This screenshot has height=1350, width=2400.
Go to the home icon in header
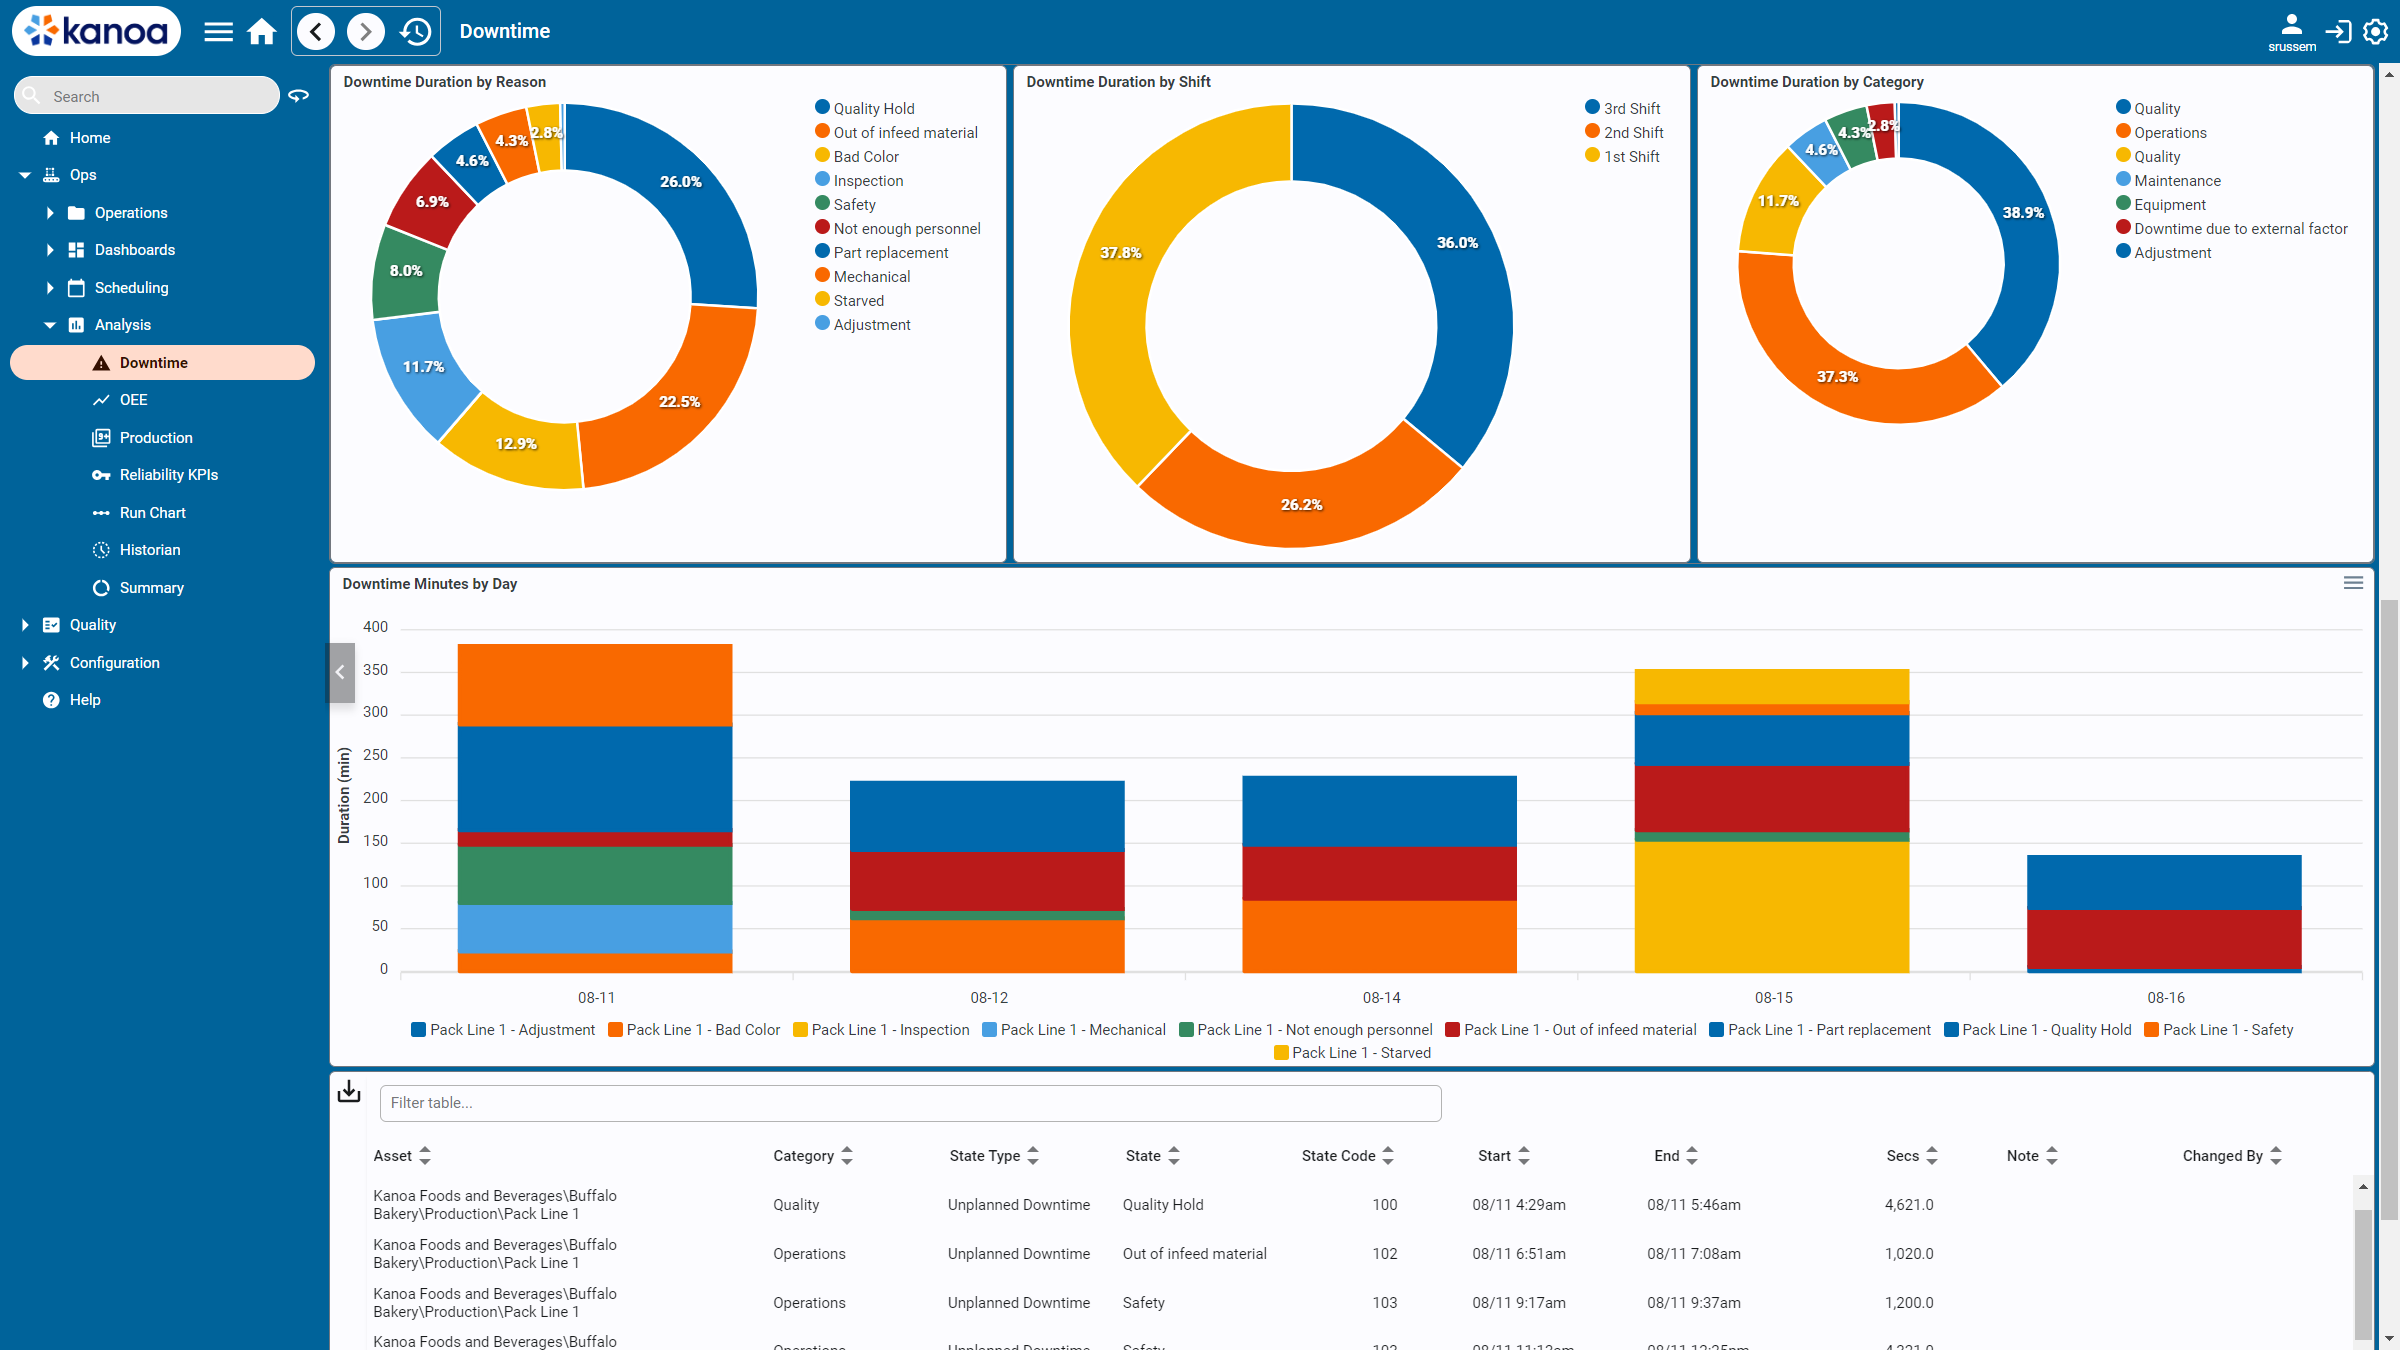[x=262, y=32]
